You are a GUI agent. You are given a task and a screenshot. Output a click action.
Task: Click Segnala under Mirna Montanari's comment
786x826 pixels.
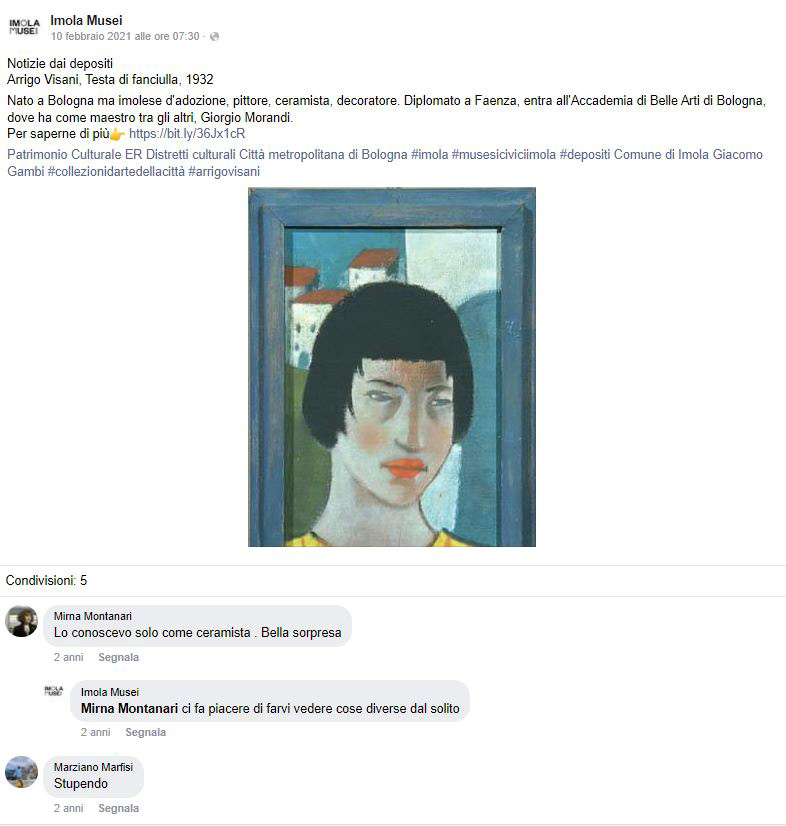tap(119, 657)
